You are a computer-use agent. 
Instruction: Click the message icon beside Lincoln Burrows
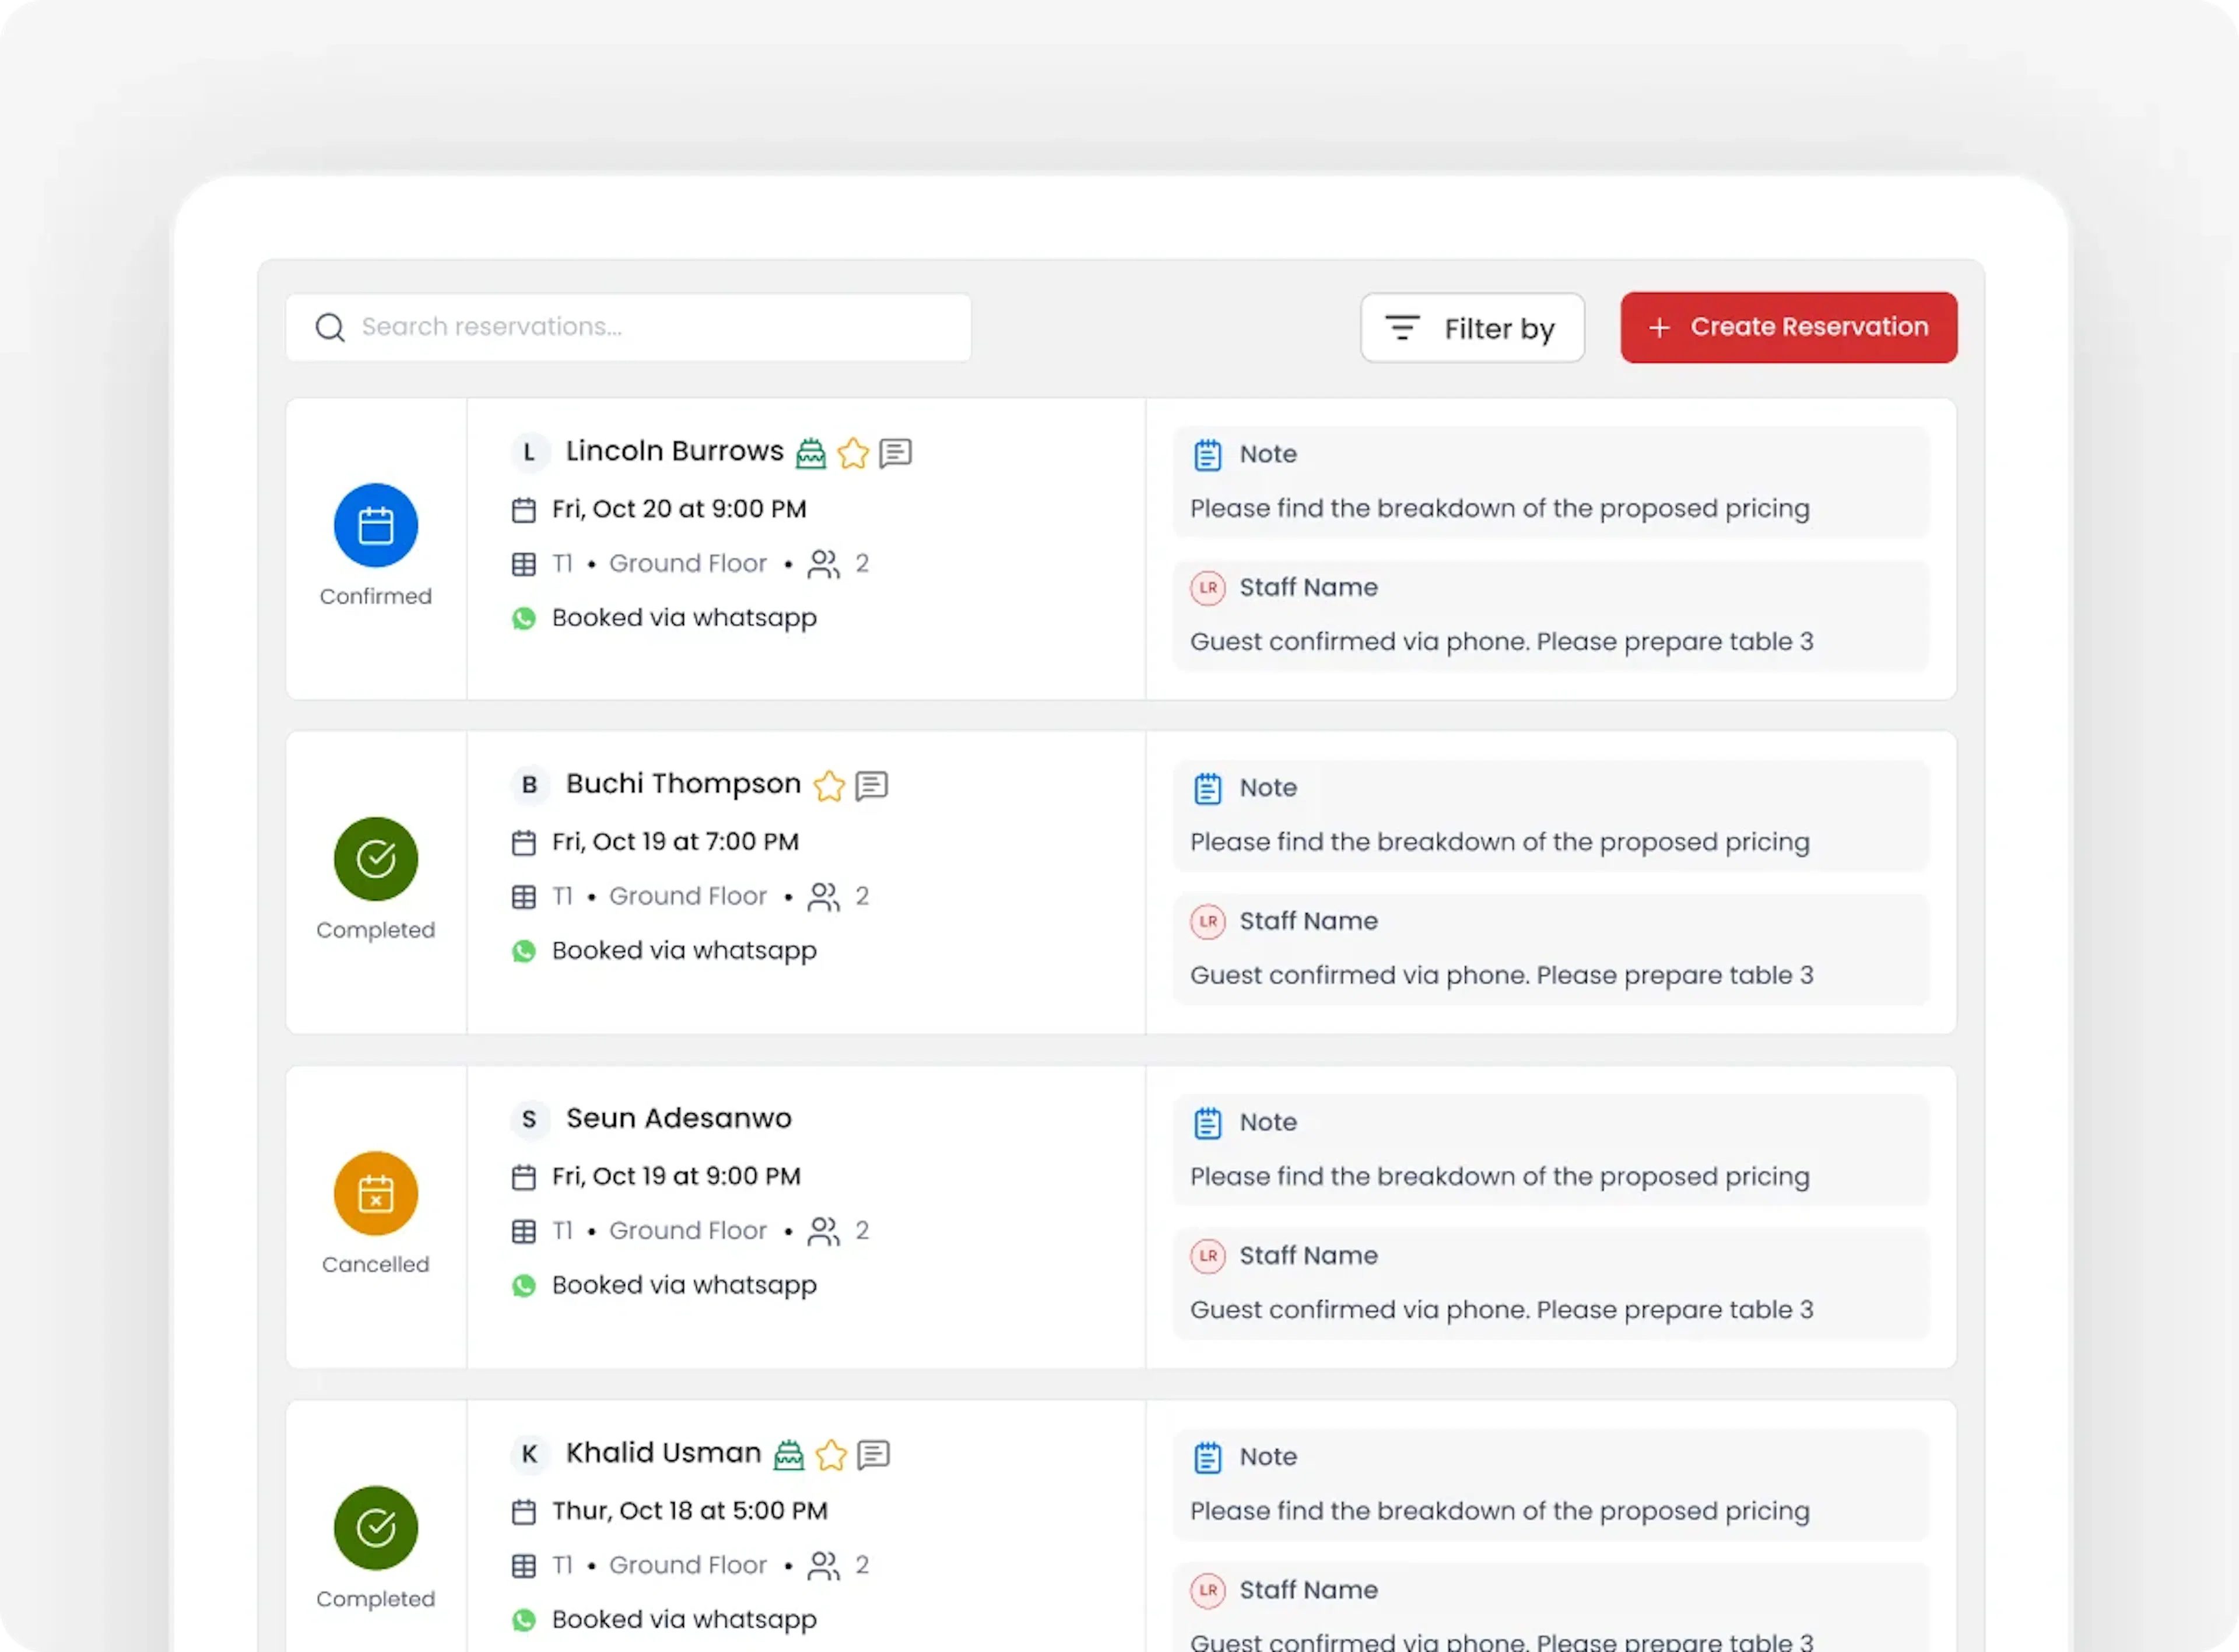pyautogui.click(x=896, y=453)
